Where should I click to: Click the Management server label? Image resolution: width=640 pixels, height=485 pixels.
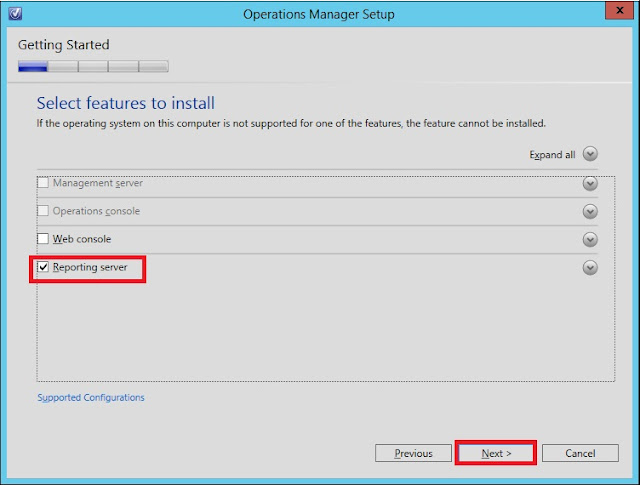98,183
